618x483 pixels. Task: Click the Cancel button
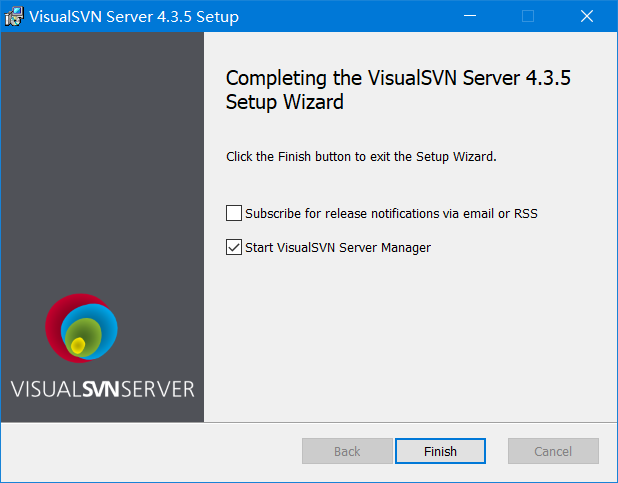[553, 451]
